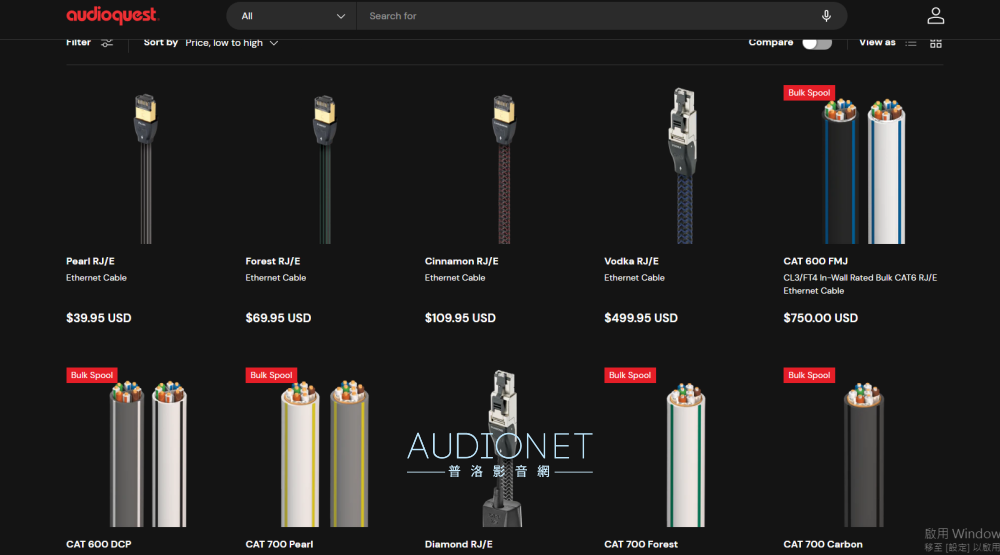Click Bulk Spool badge on CAT 700 Carbon

click(809, 375)
